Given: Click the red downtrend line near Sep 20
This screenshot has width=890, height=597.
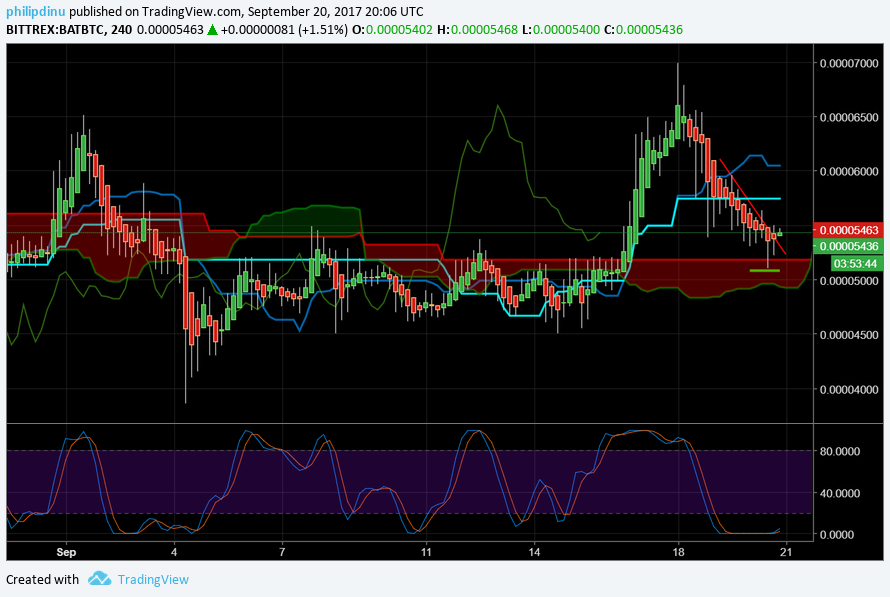Looking at the screenshot, I should (x=753, y=207).
